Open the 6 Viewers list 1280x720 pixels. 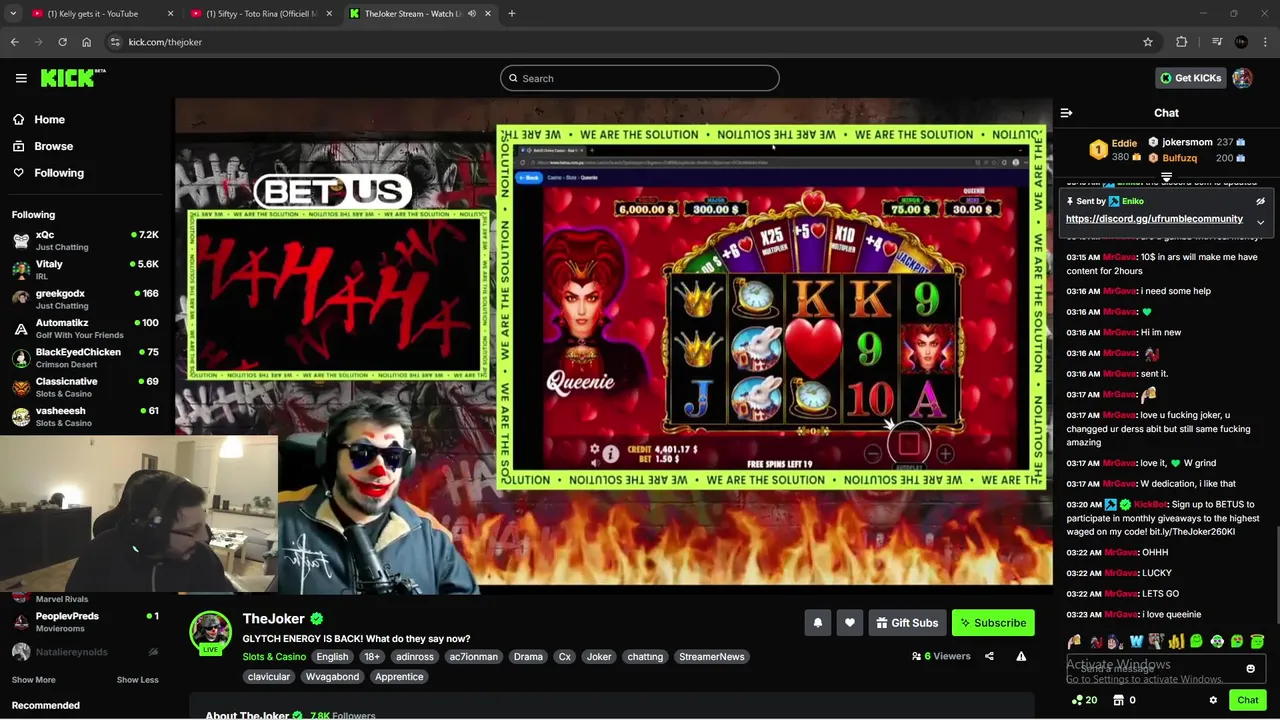(941, 656)
